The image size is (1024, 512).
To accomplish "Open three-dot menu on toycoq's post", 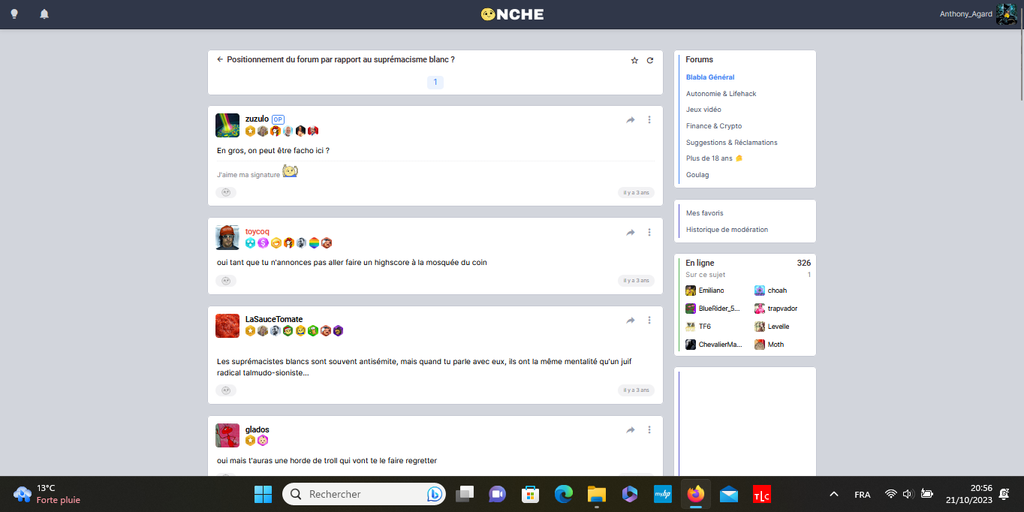I will (x=649, y=232).
